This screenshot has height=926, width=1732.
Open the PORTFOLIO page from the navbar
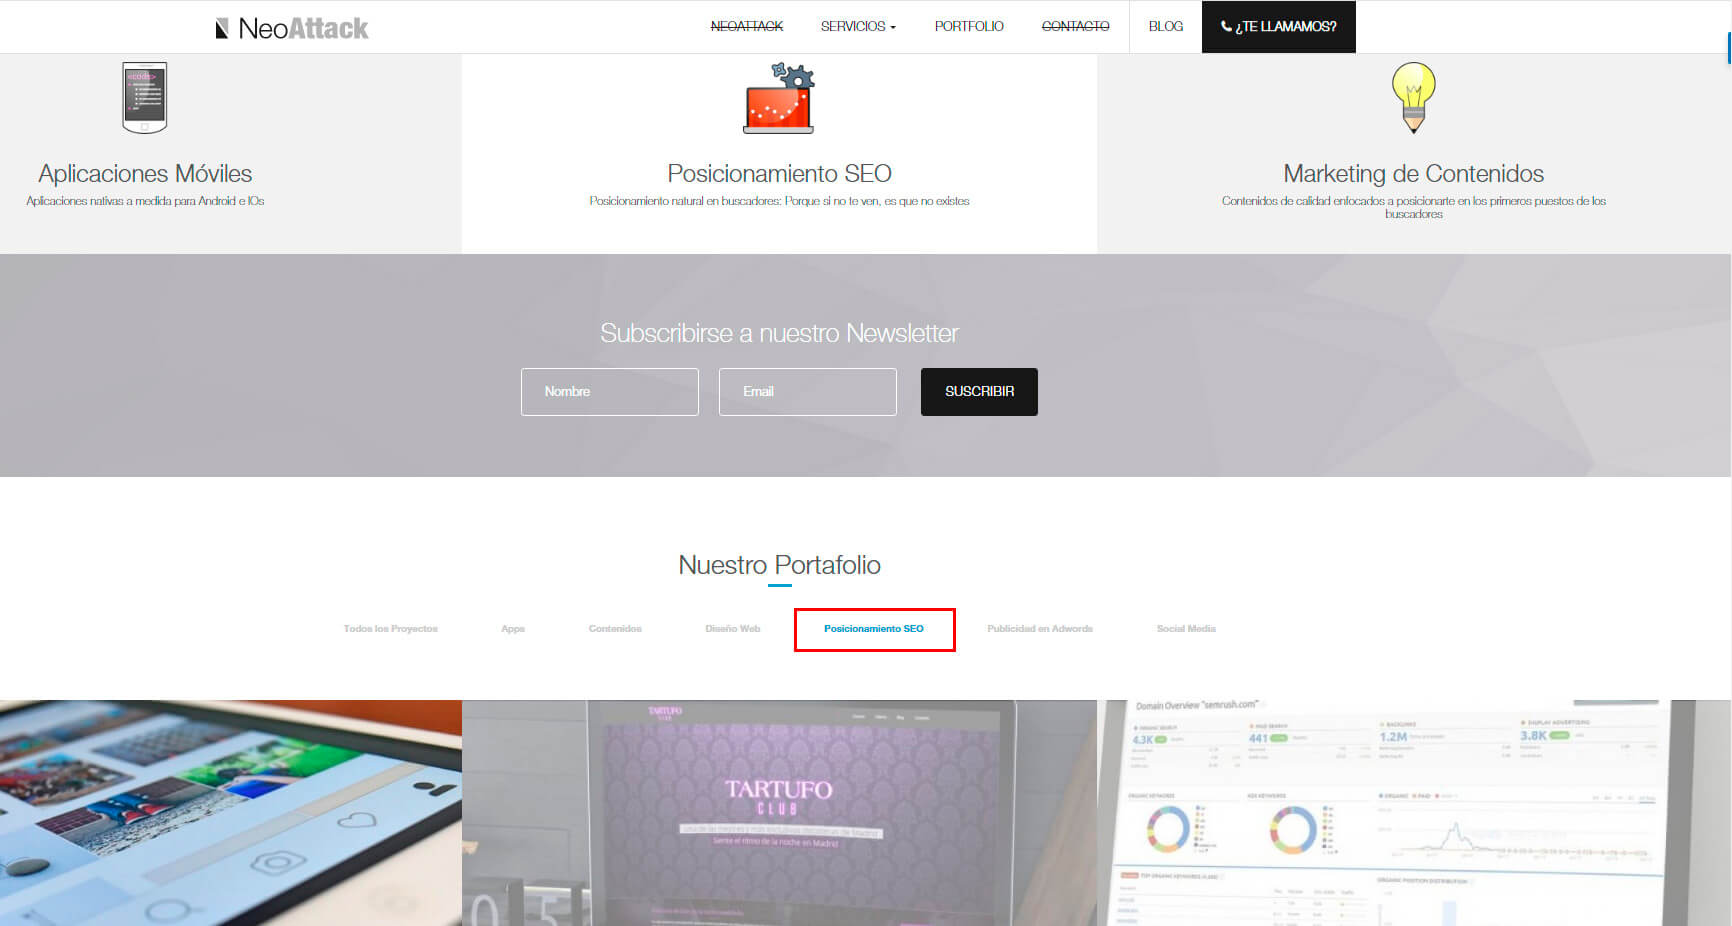[x=968, y=26]
